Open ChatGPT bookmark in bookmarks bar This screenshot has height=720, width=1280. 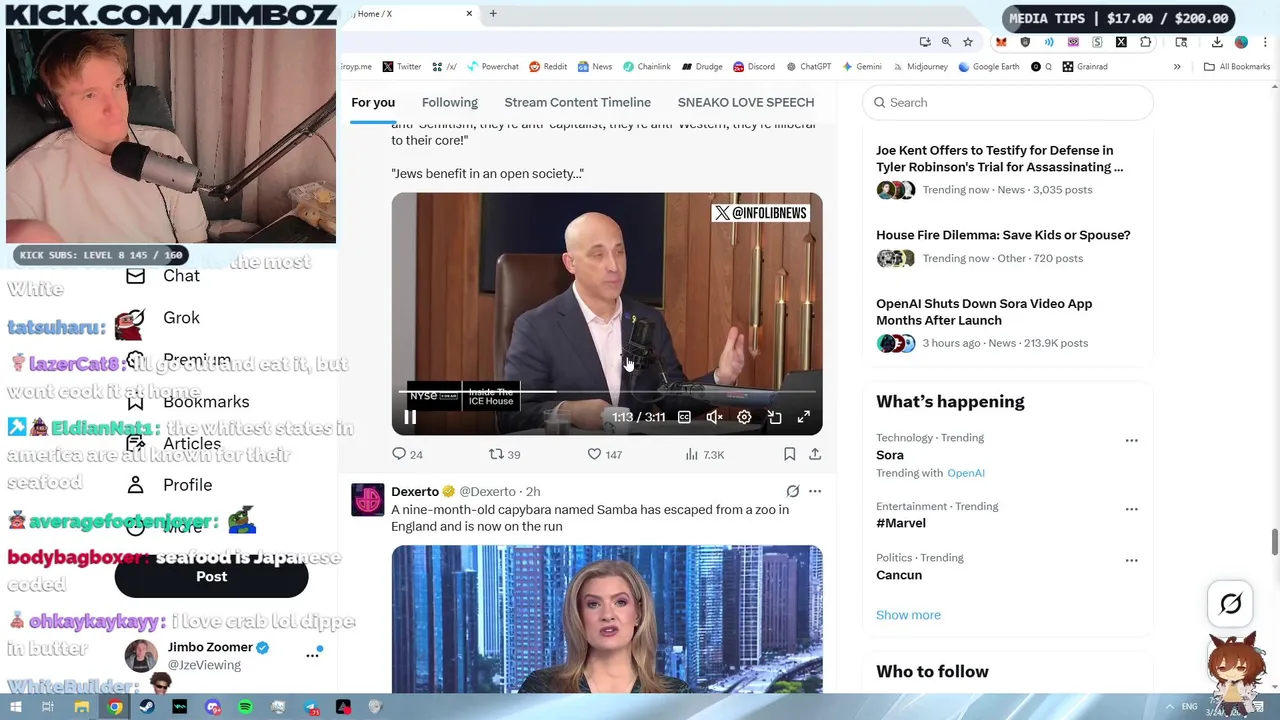click(x=809, y=67)
